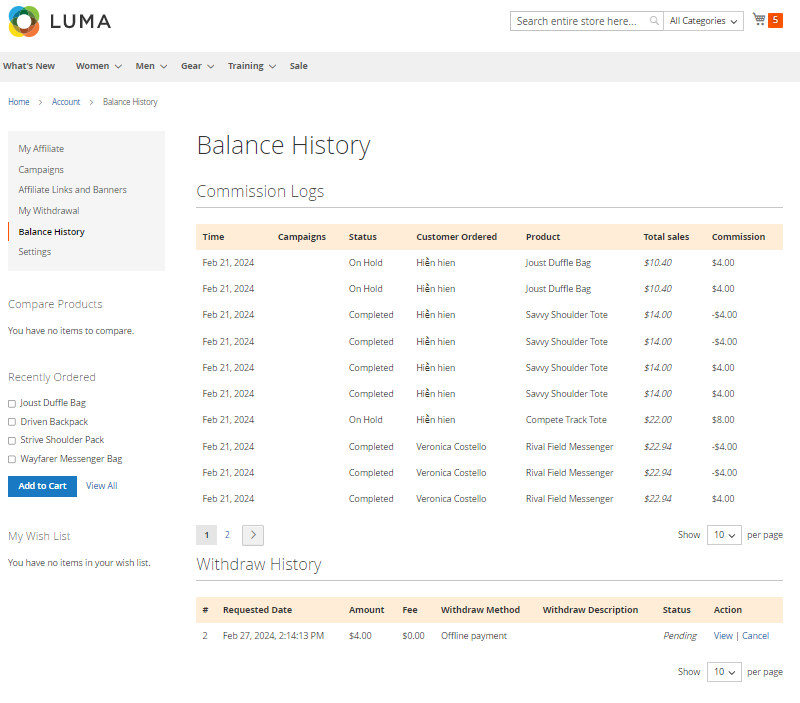Open the All Categories search dropdown
The image size is (800, 703).
point(704,21)
